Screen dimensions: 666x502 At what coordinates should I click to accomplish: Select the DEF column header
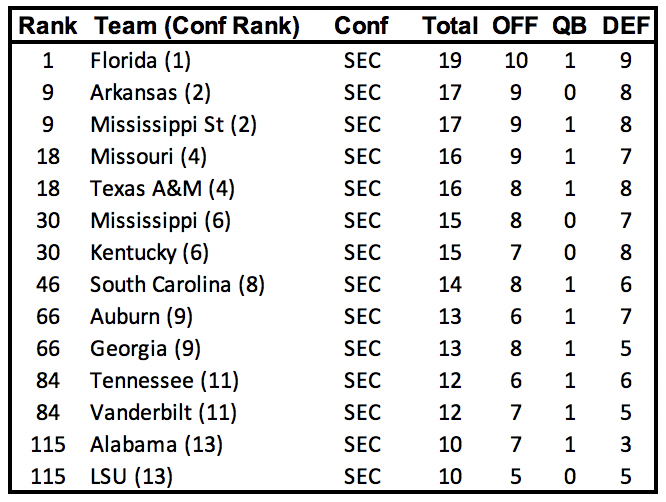(626, 27)
